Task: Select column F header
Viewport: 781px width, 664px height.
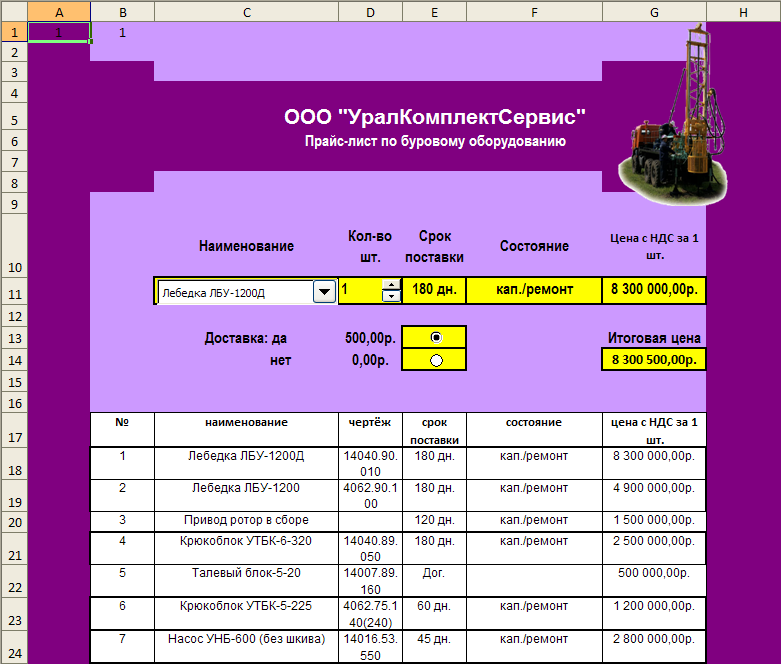Action: click(x=534, y=12)
